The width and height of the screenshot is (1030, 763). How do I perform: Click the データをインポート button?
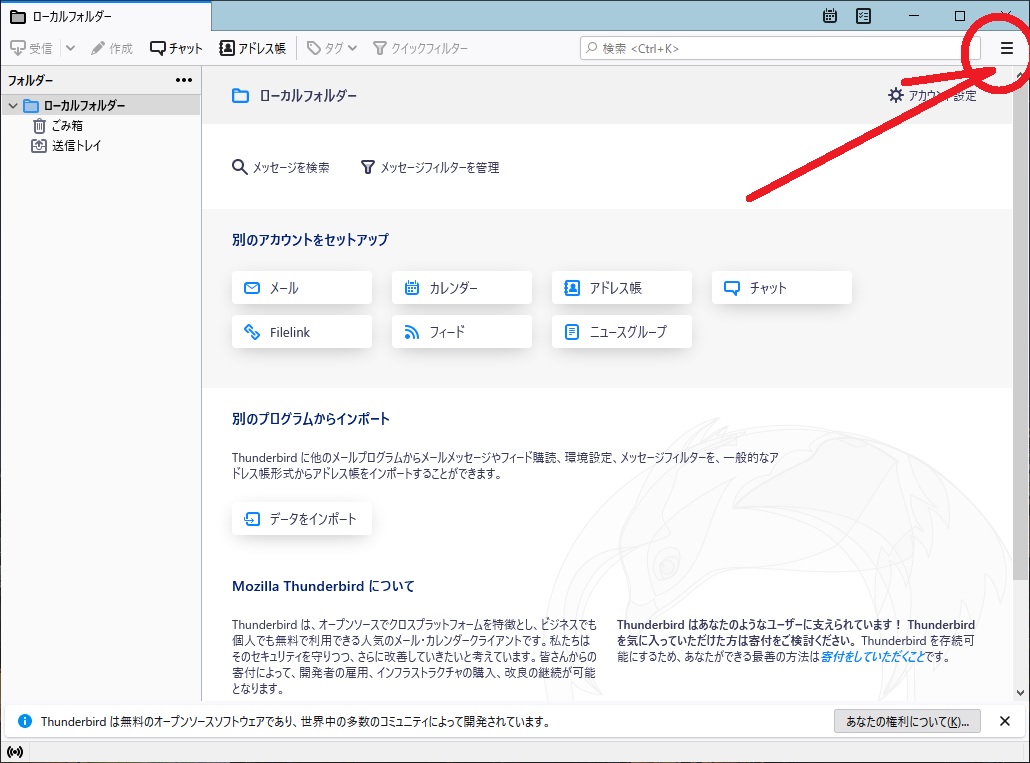(302, 519)
